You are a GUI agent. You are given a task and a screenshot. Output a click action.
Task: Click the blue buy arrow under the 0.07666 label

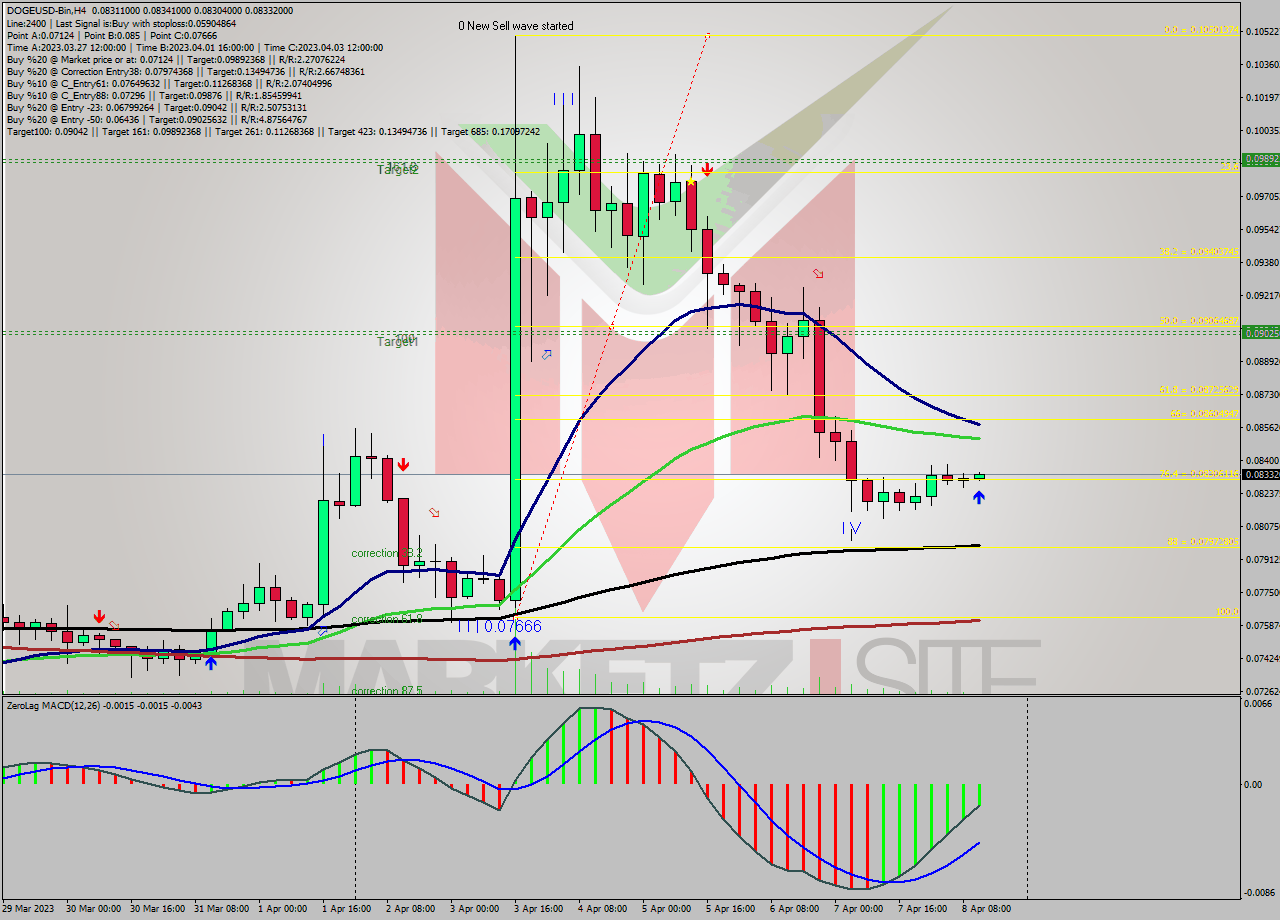click(x=514, y=643)
